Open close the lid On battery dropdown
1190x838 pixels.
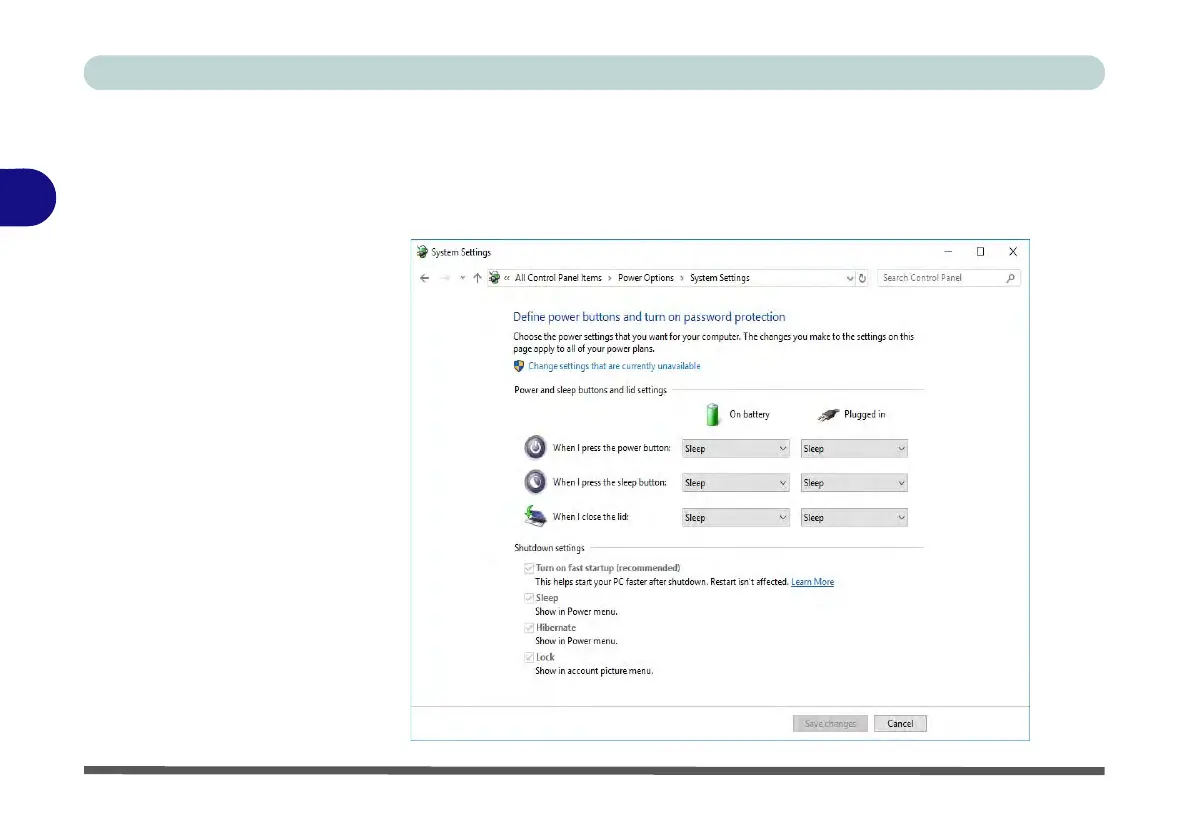pyautogui.click(x=735, y=518)
